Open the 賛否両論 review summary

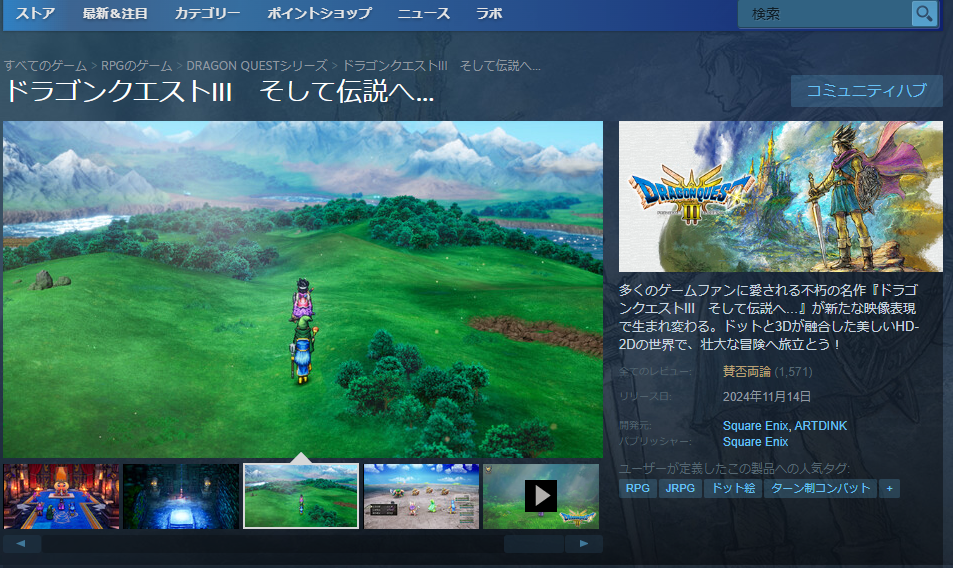pos(746,372)
